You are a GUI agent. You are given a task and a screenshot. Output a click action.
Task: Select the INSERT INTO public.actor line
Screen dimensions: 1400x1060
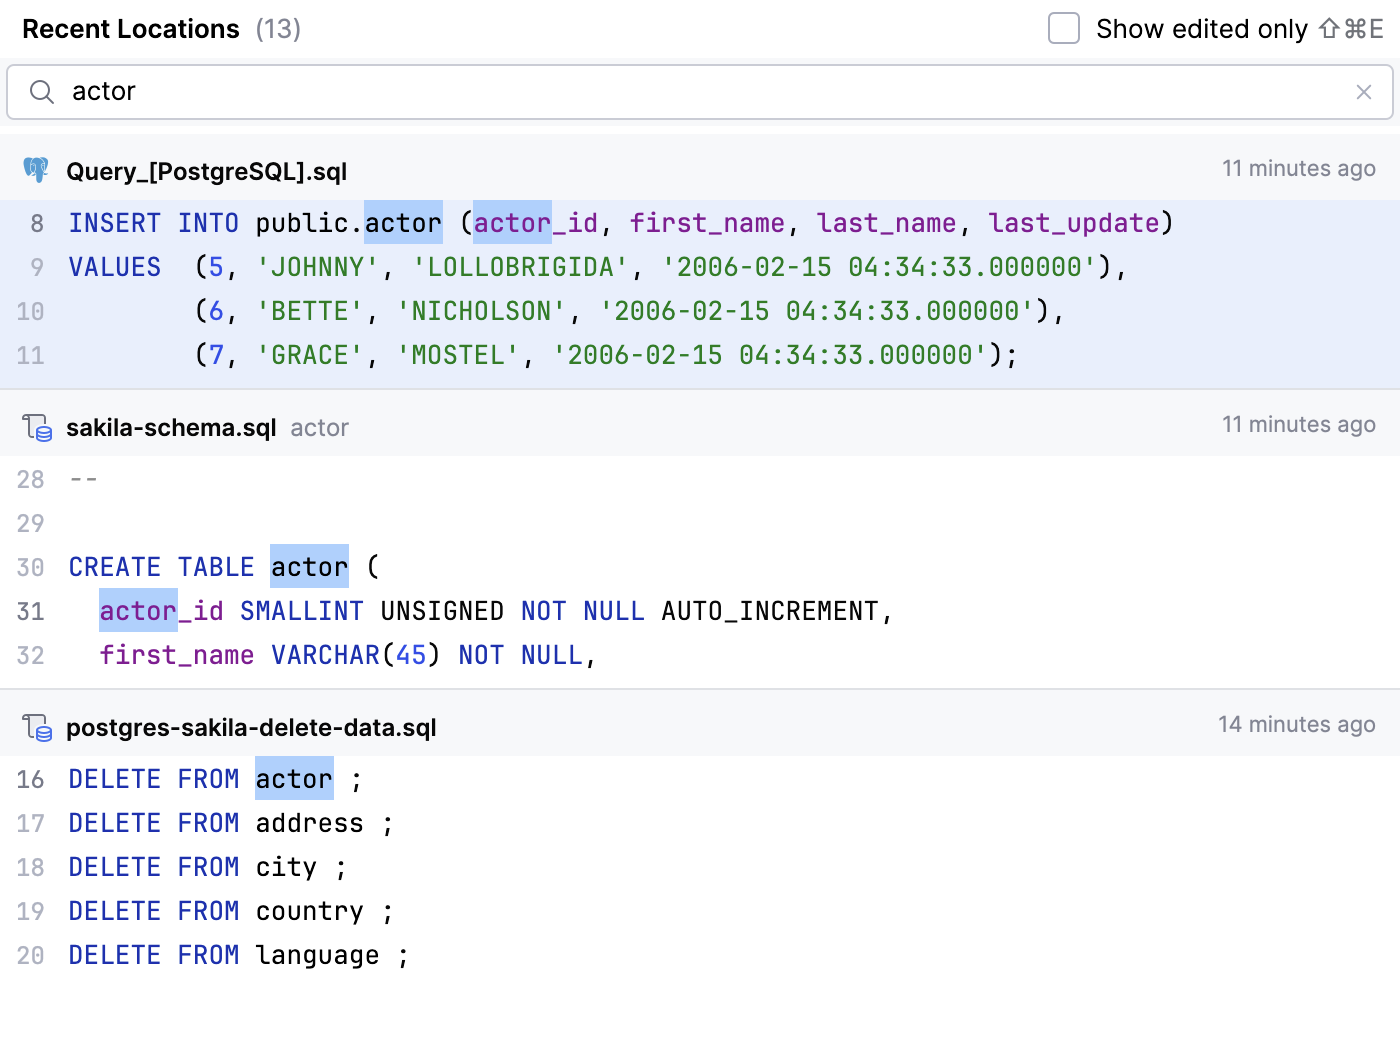tap(620, 223)
